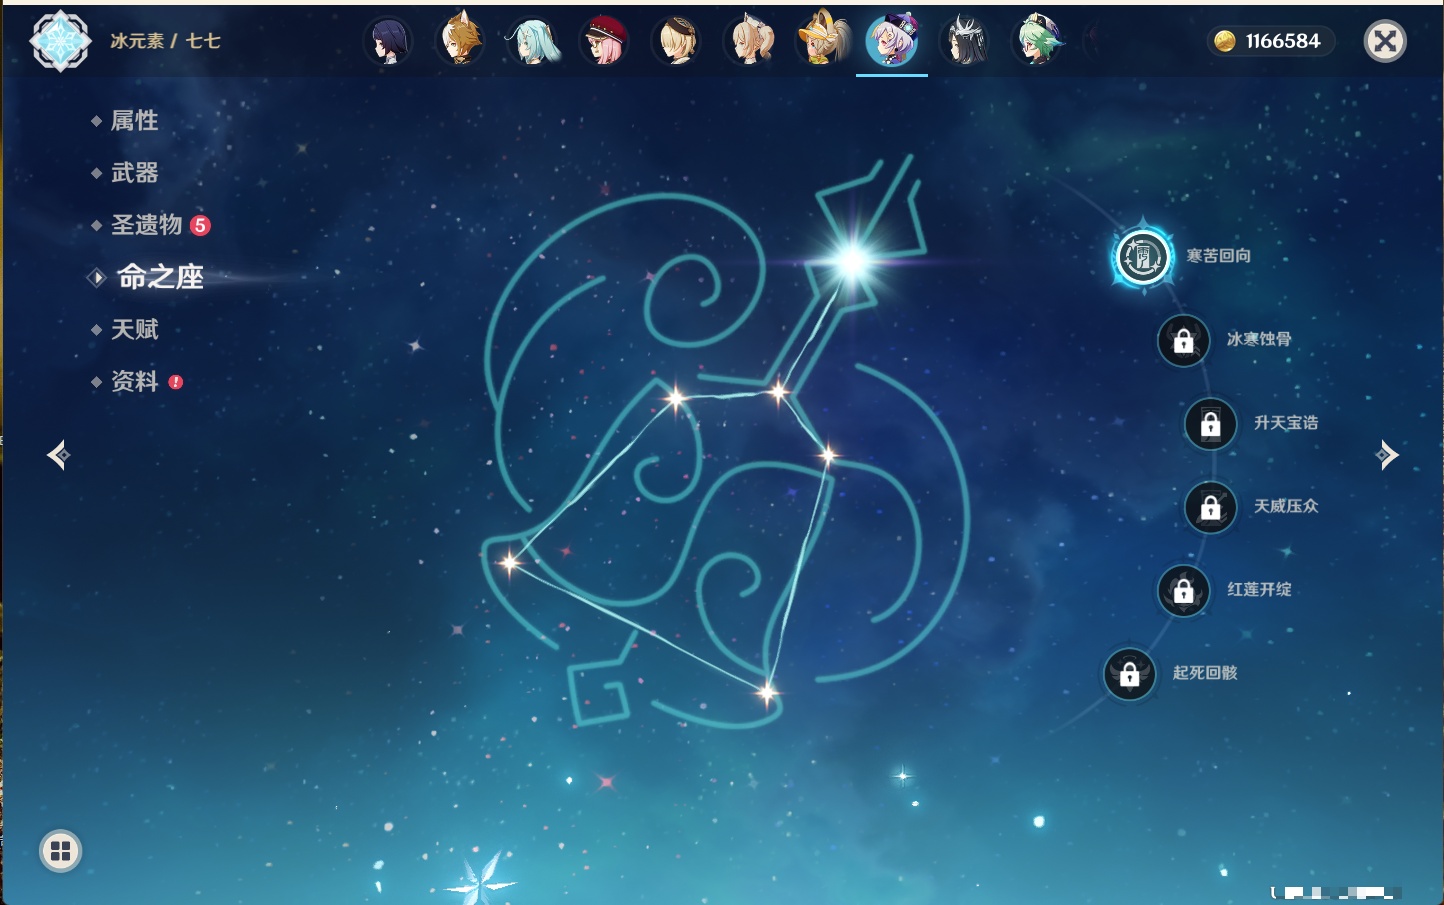Screen dimensions: 1444x905
Task: Click the locked icon for 红莲开绽
Action: coord(1183,591)
